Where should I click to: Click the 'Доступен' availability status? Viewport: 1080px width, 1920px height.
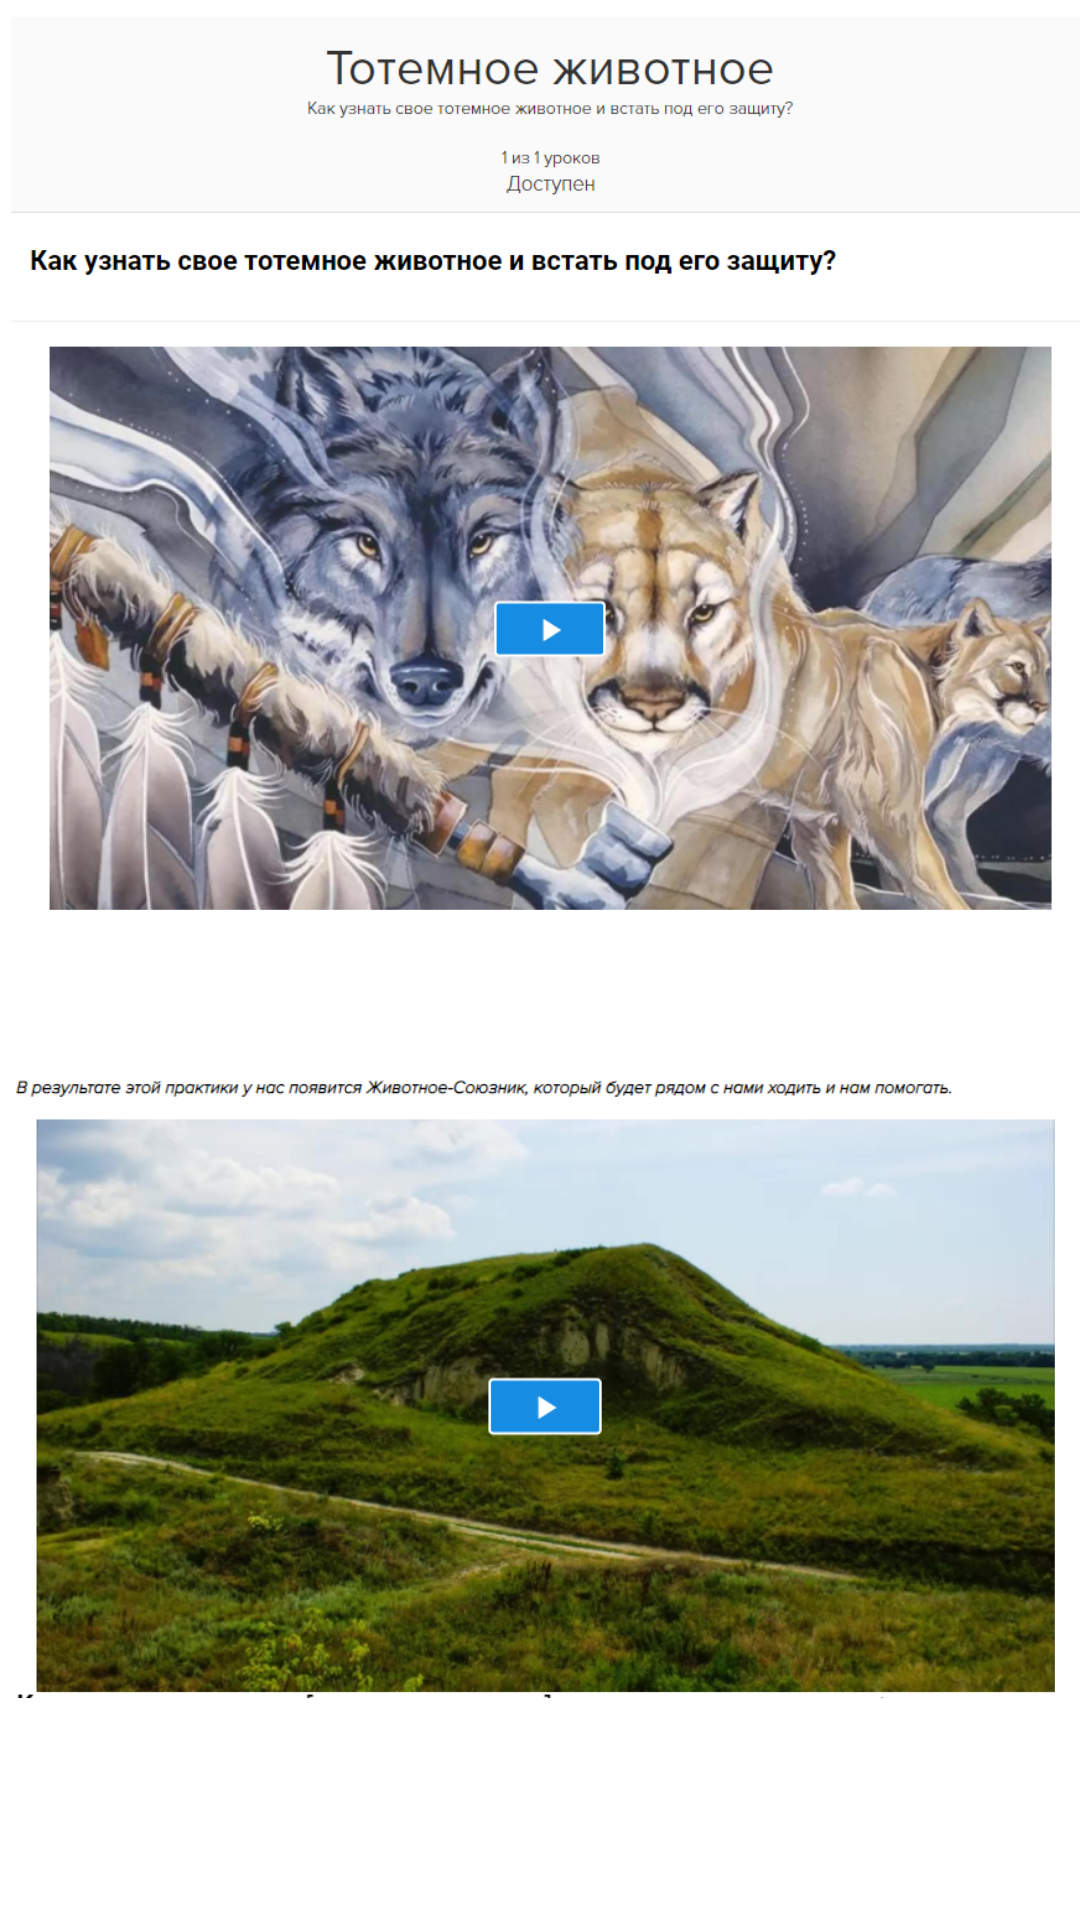tap(550, 184)
